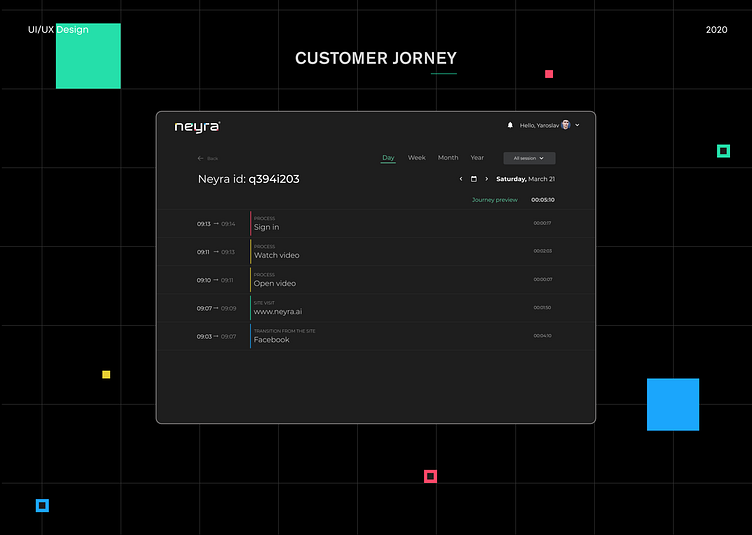Viewport: 752px width, 535px height.
Task: Switch to the Week tab
Action: 417,158
